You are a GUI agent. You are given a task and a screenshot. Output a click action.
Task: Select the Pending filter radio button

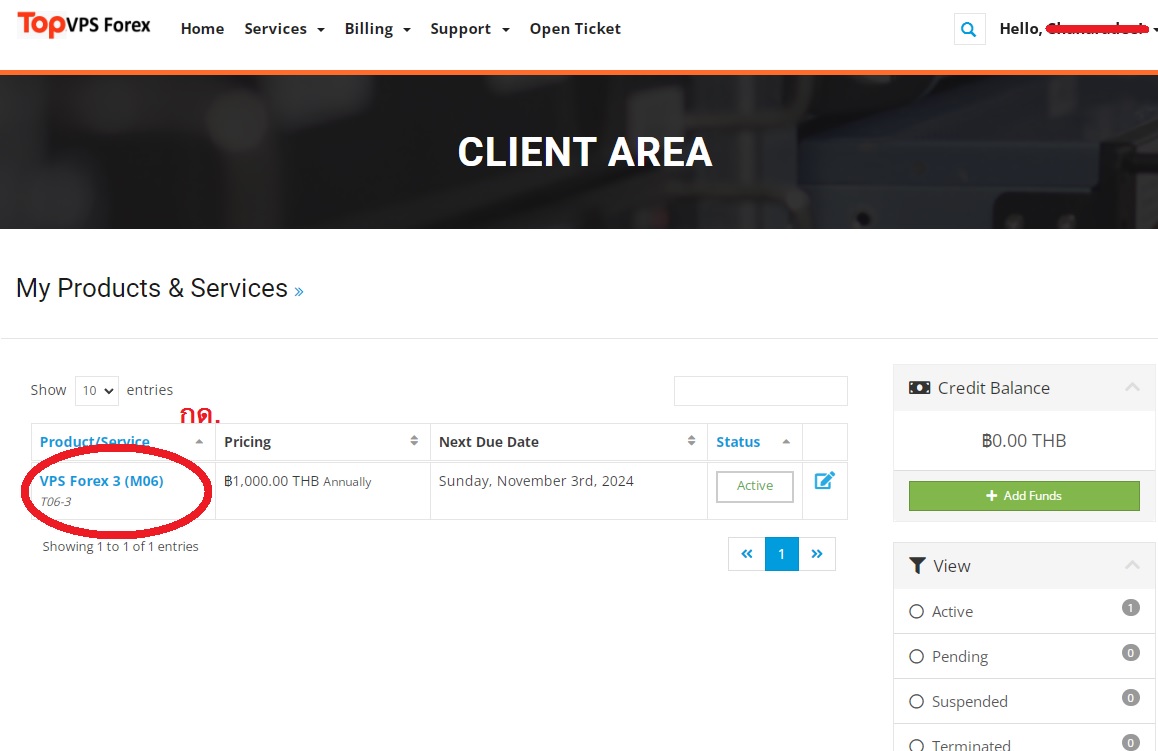(x=917, y=656)
